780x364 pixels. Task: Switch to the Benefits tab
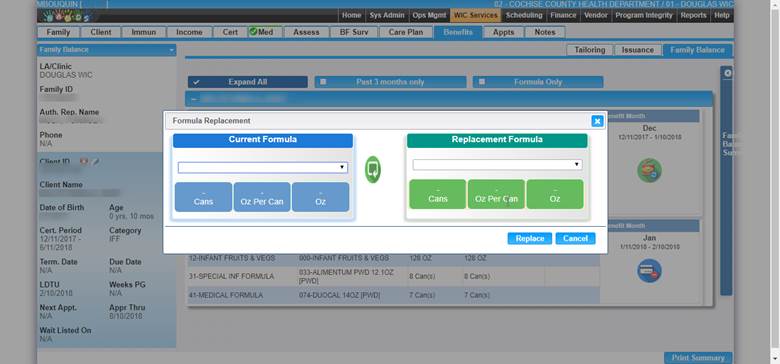tap(458, 32)
